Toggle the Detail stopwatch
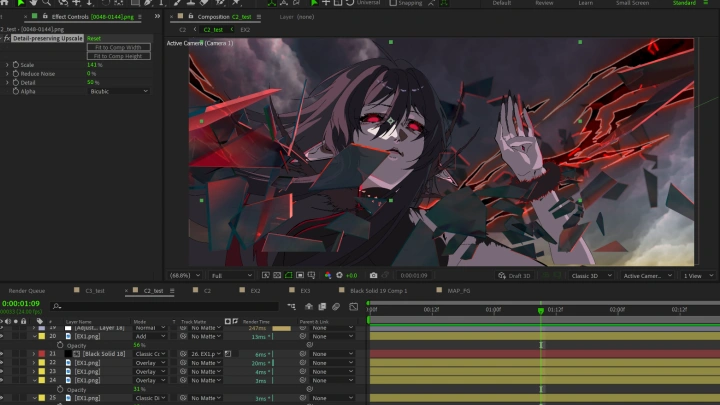This screenshot has height=405, width=720. click(x=16, y=83)
